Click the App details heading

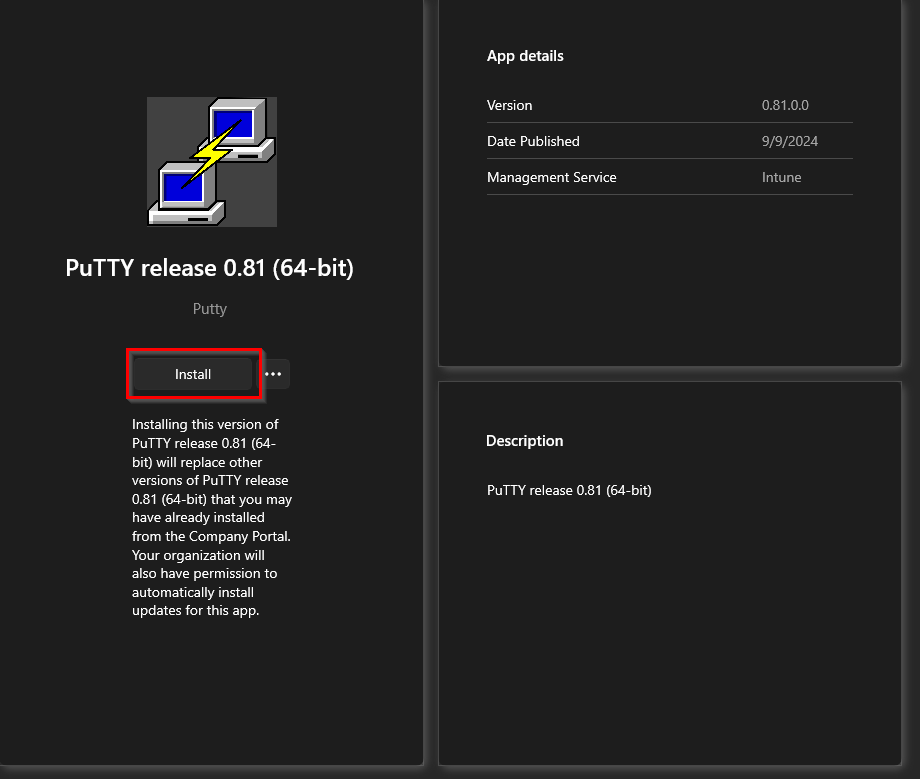pos(525,56)
